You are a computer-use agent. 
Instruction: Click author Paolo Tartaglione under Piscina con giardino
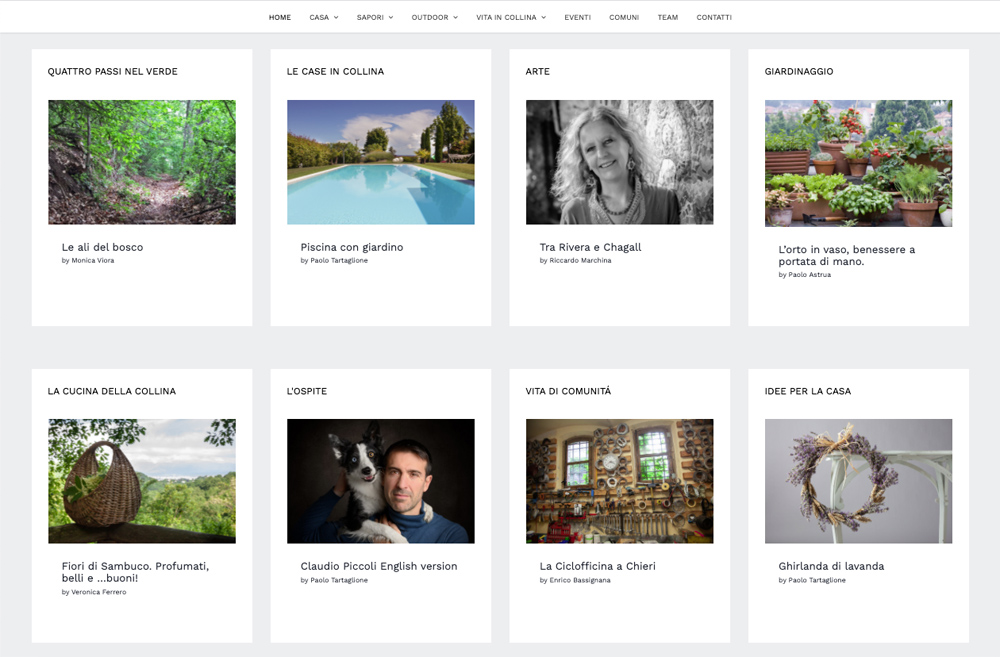339,260
